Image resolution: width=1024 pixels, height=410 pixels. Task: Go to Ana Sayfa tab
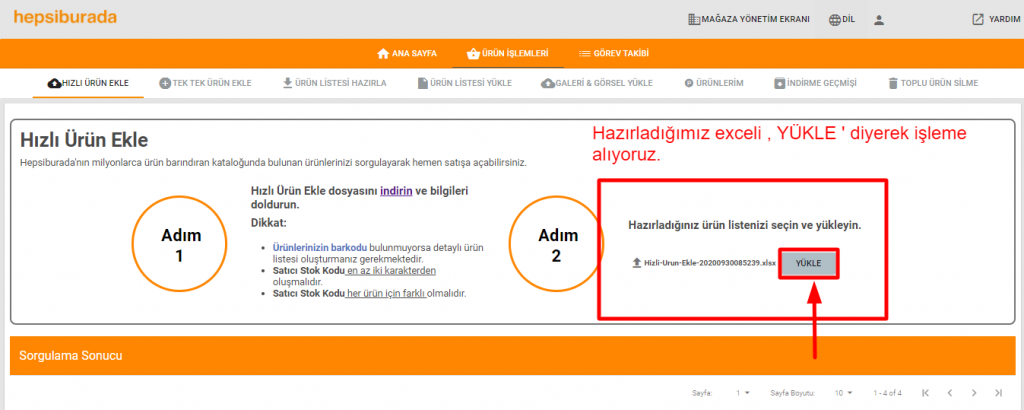point(407,53)
